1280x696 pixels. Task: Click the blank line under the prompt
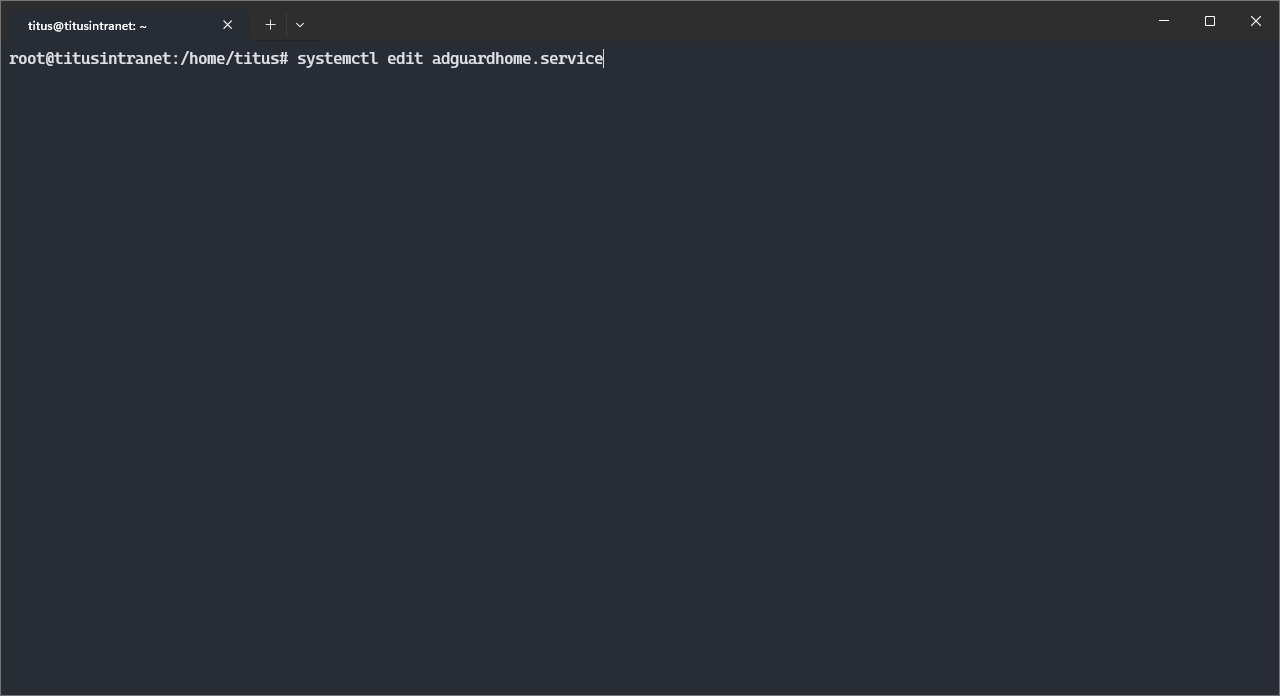300,82
